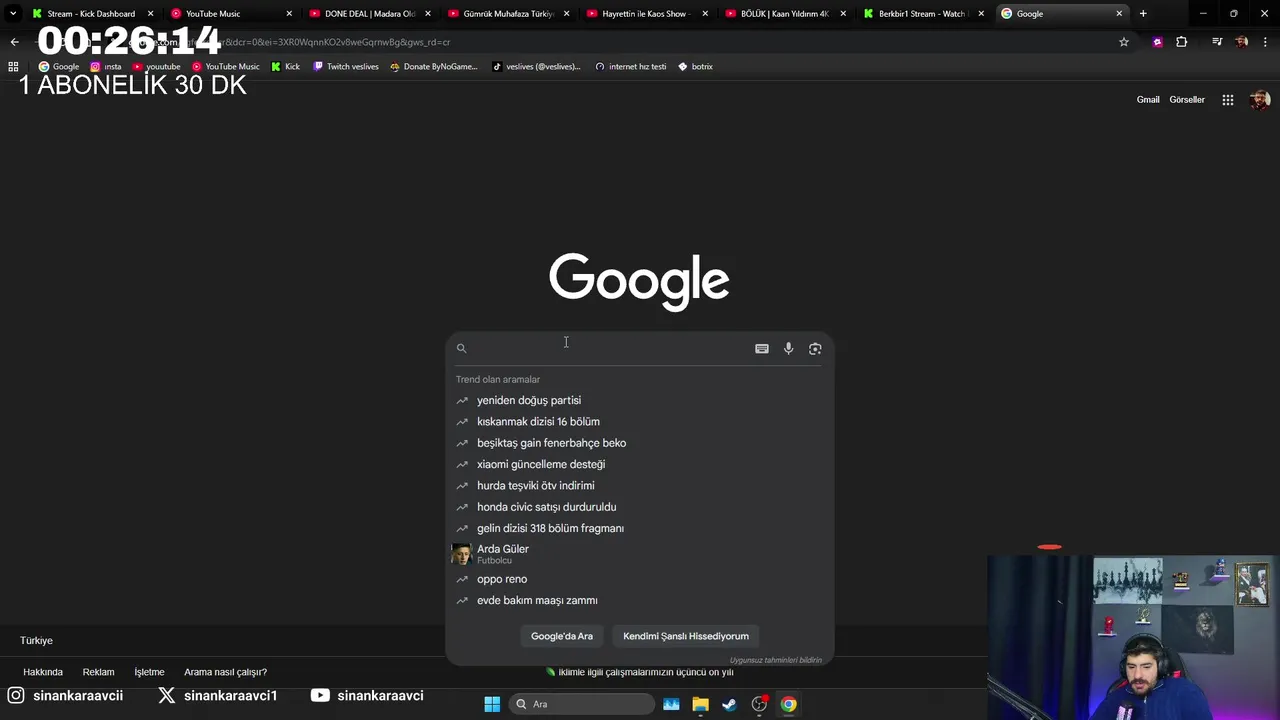Switch to the BÖLÜK Kaan Yıldırım tab

[x=786, y=14]
